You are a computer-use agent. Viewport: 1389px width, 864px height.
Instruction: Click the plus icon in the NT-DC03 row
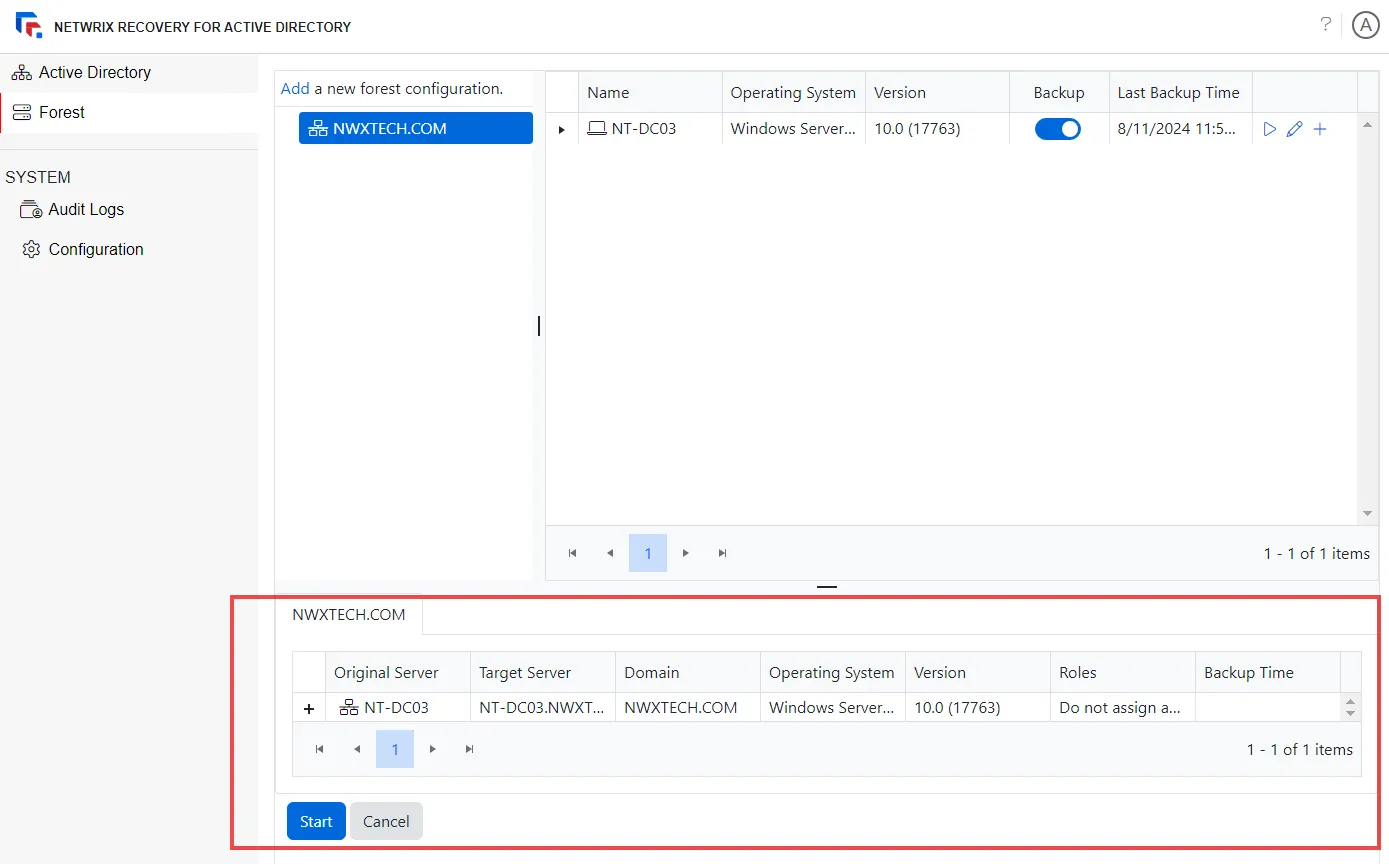click(1320, 129)
